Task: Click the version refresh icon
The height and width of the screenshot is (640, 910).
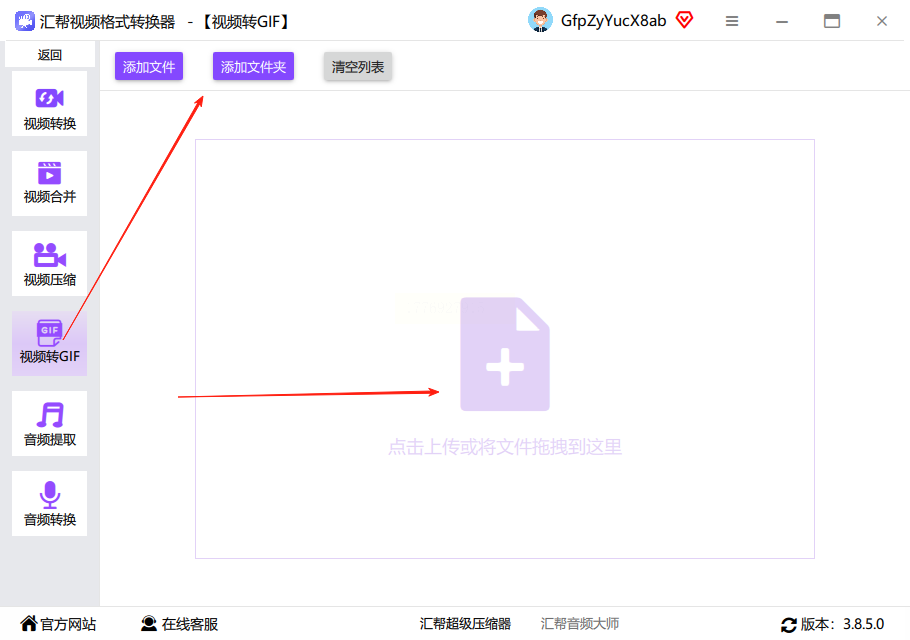Action: (789, 625)
